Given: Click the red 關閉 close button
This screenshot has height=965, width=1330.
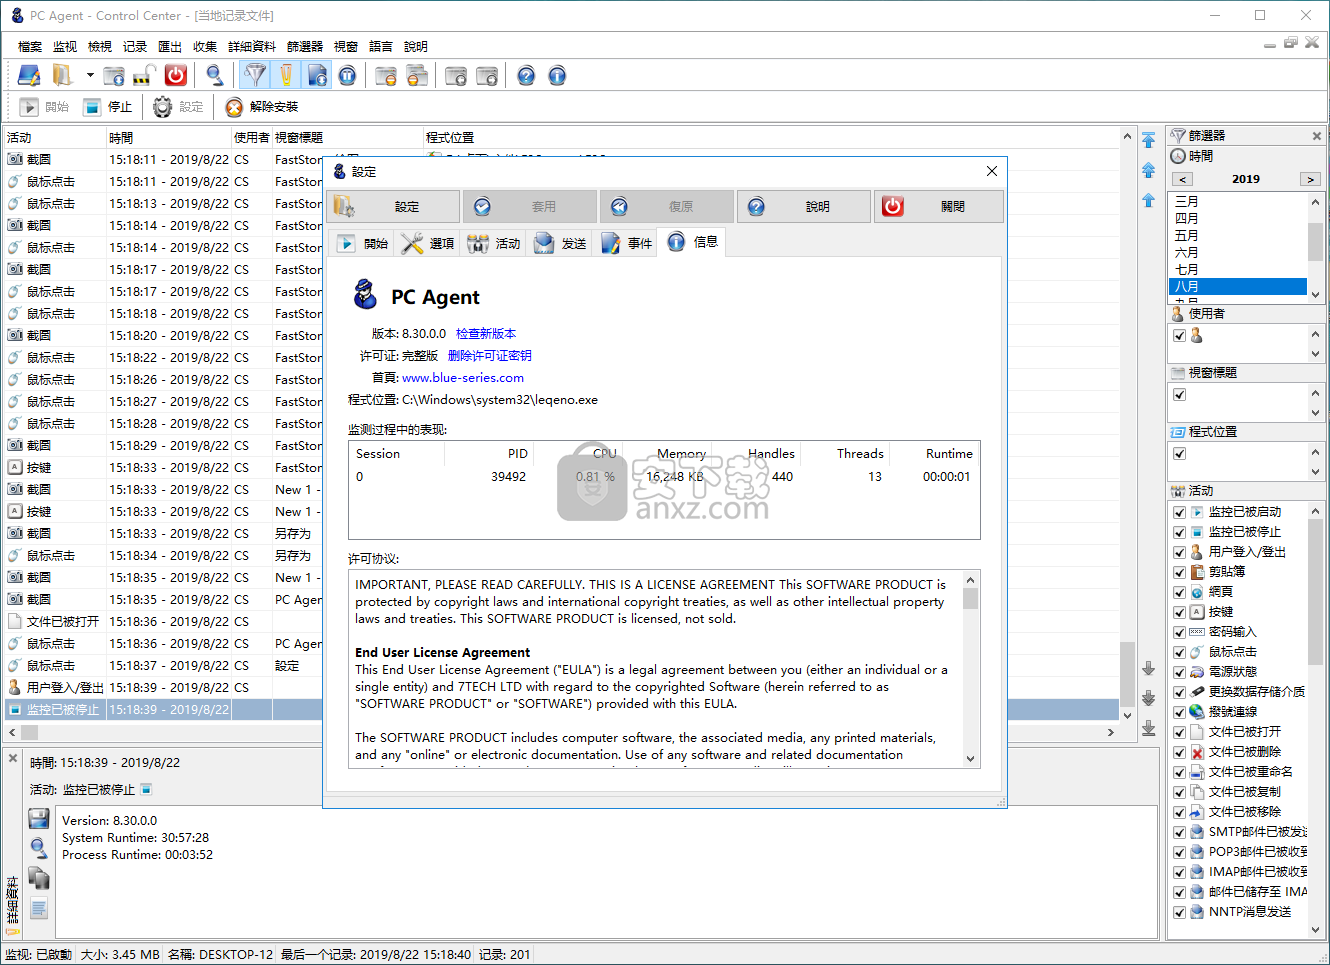Looking at the screenshot, I should tap(939, 207).
